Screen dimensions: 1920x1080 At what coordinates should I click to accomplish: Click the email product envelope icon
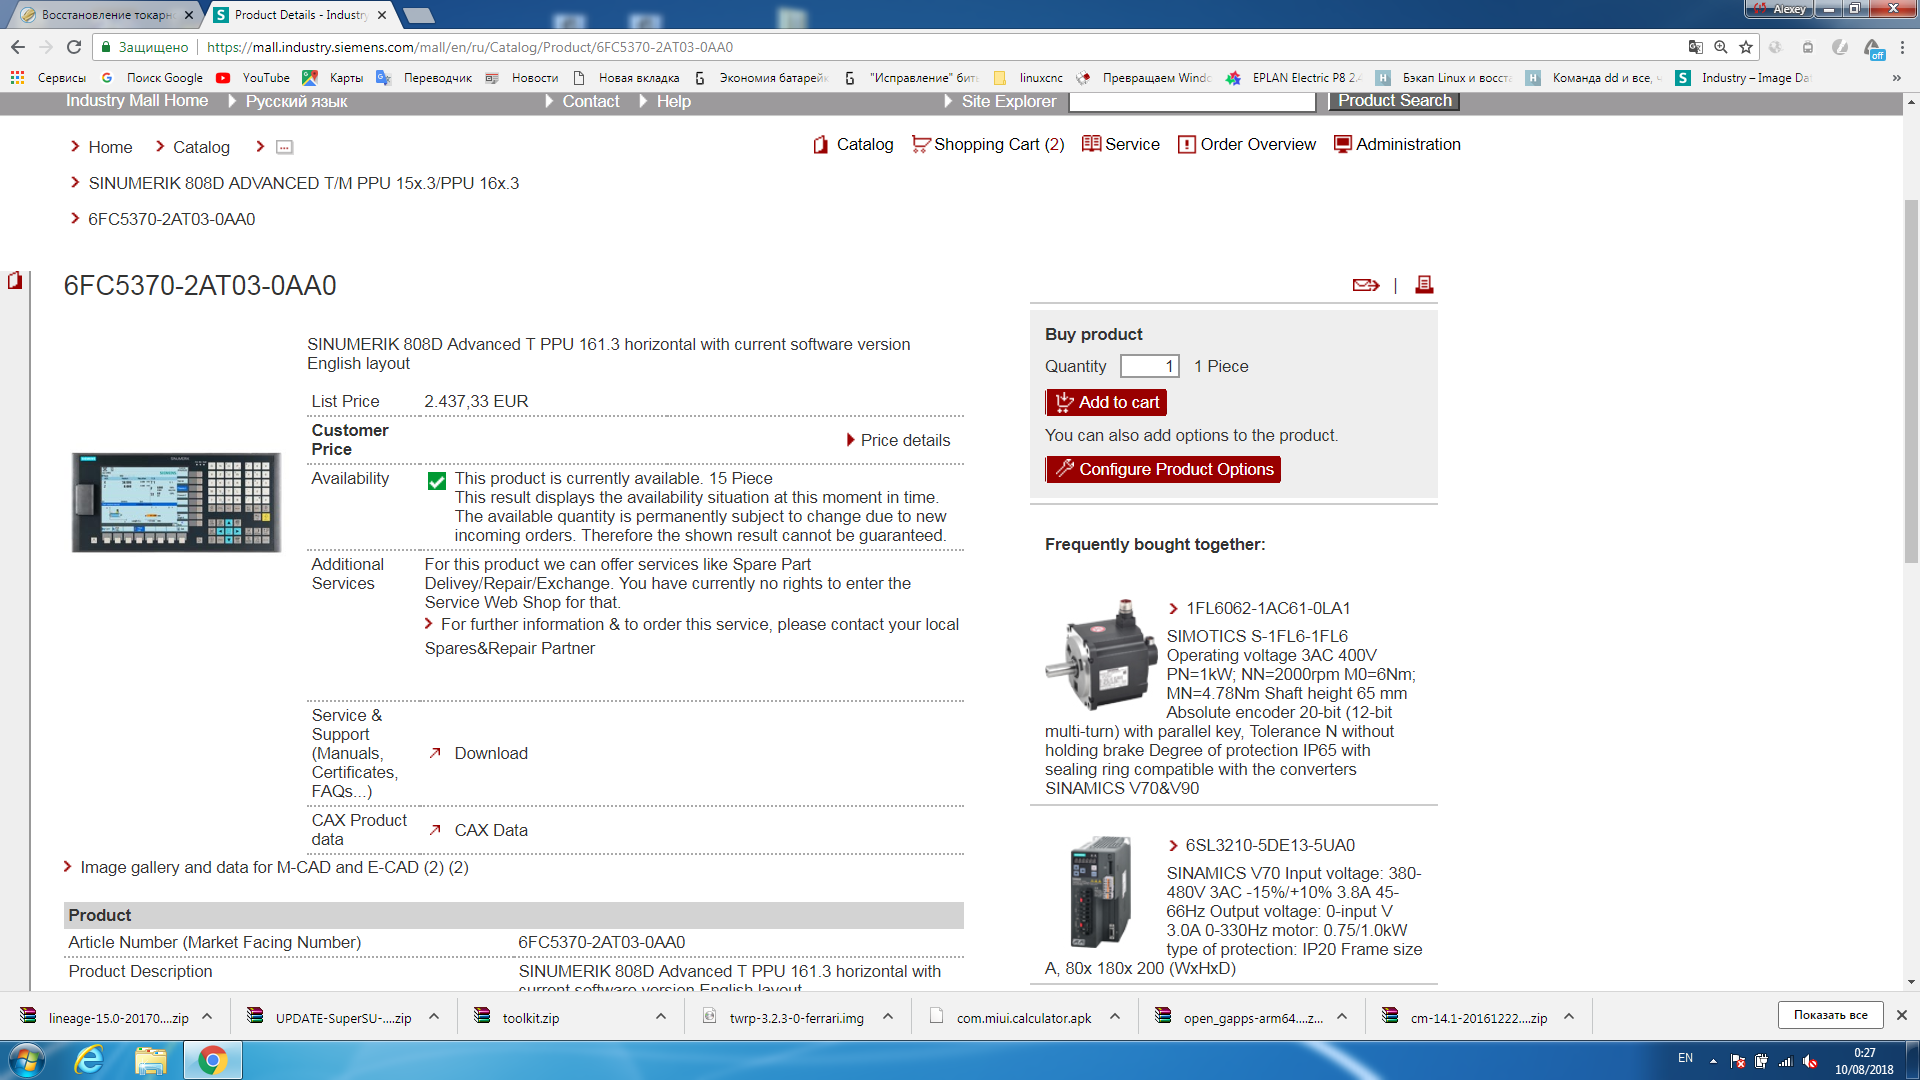click(x=1365, y=285)
